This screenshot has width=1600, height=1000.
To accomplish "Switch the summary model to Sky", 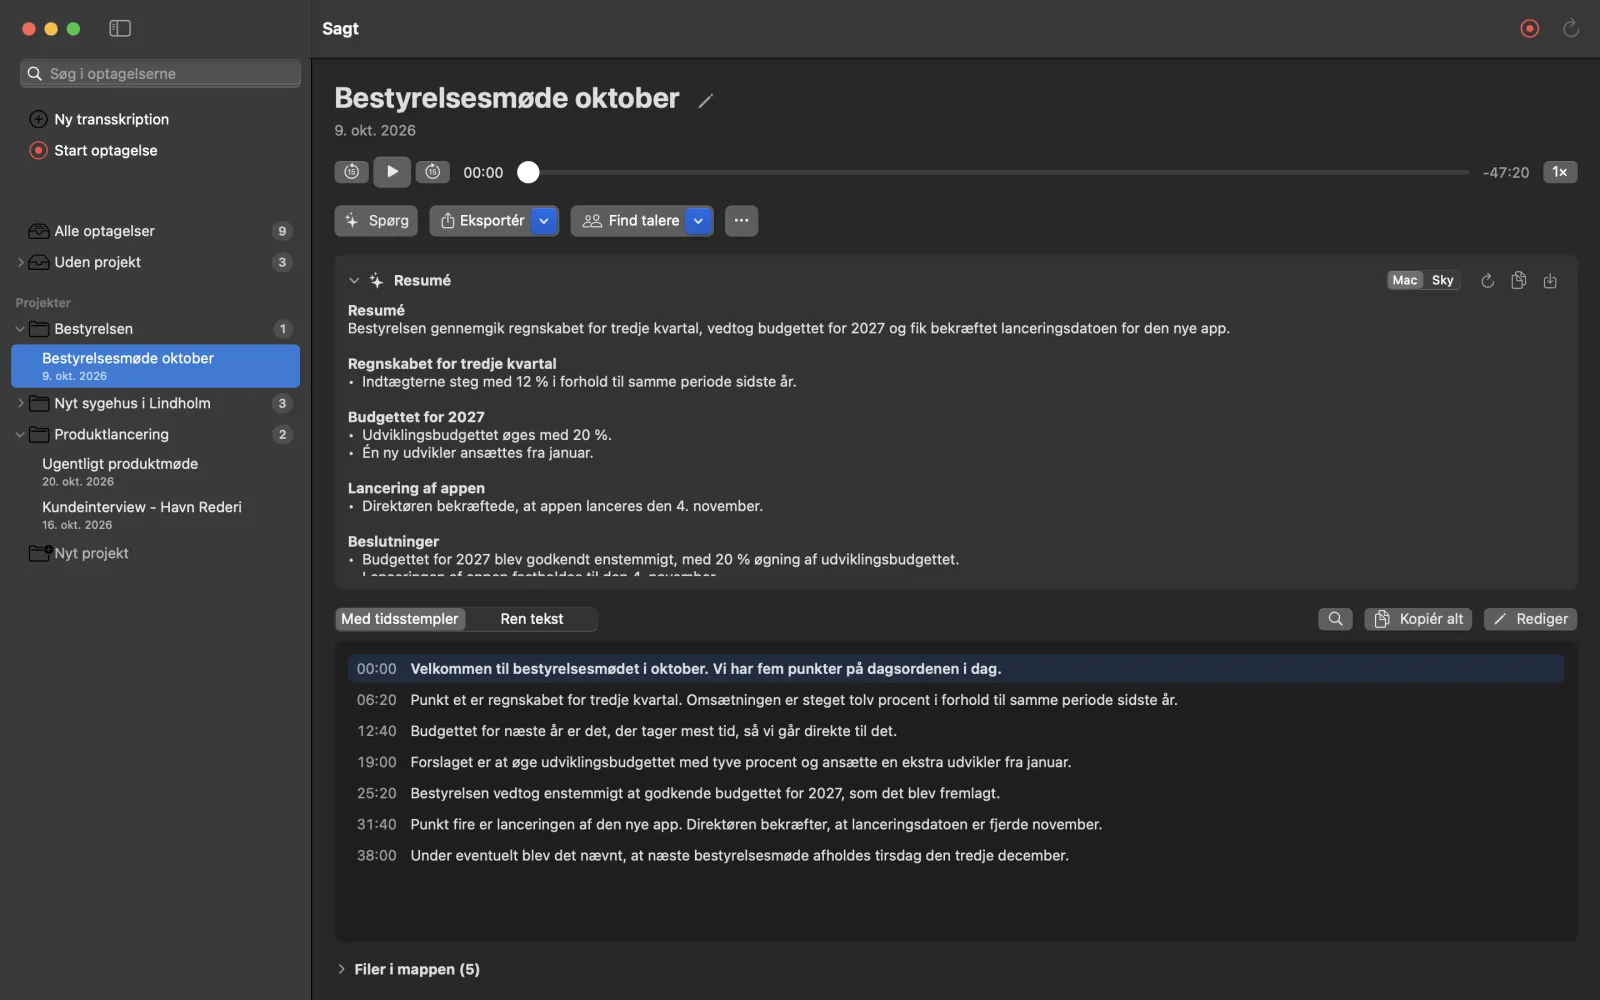I will pos(1442,280).
